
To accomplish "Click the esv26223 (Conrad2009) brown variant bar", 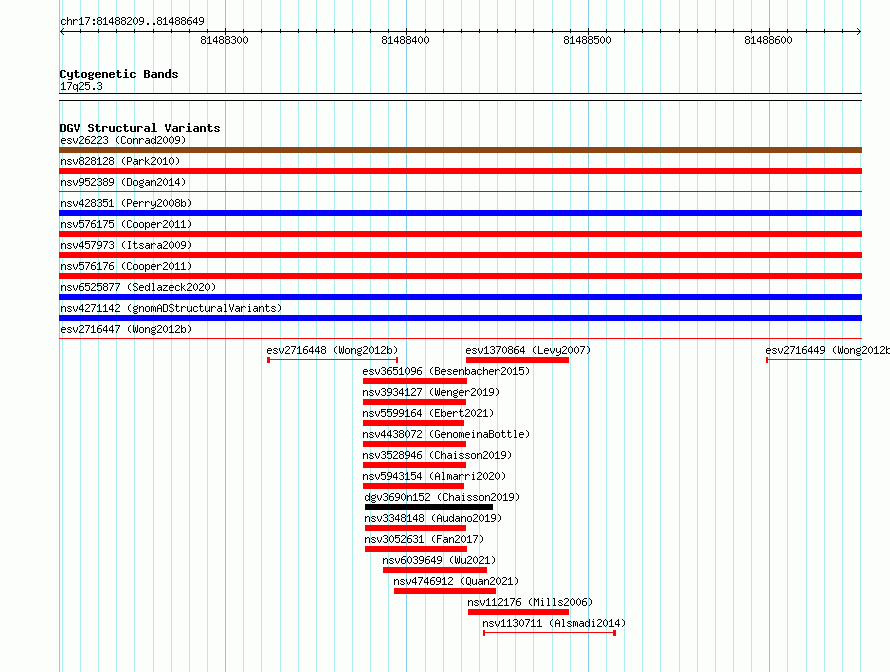I will tap(460, 150).
